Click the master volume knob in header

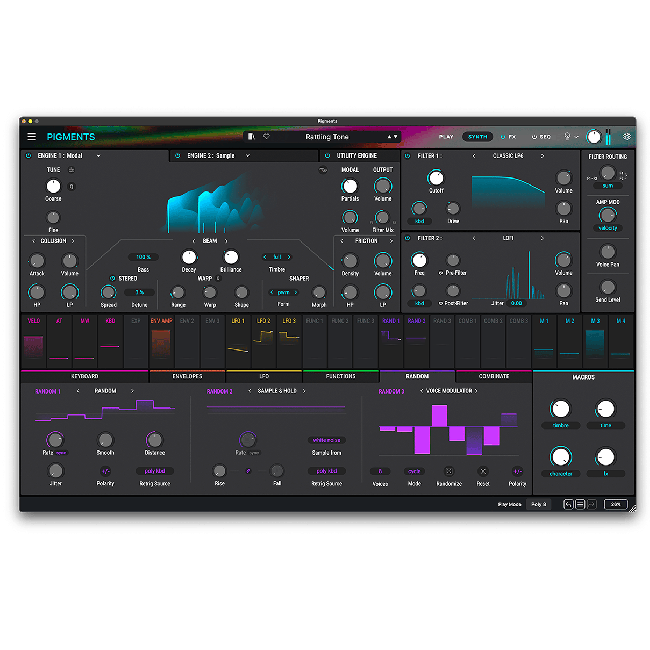pos(594,136)
